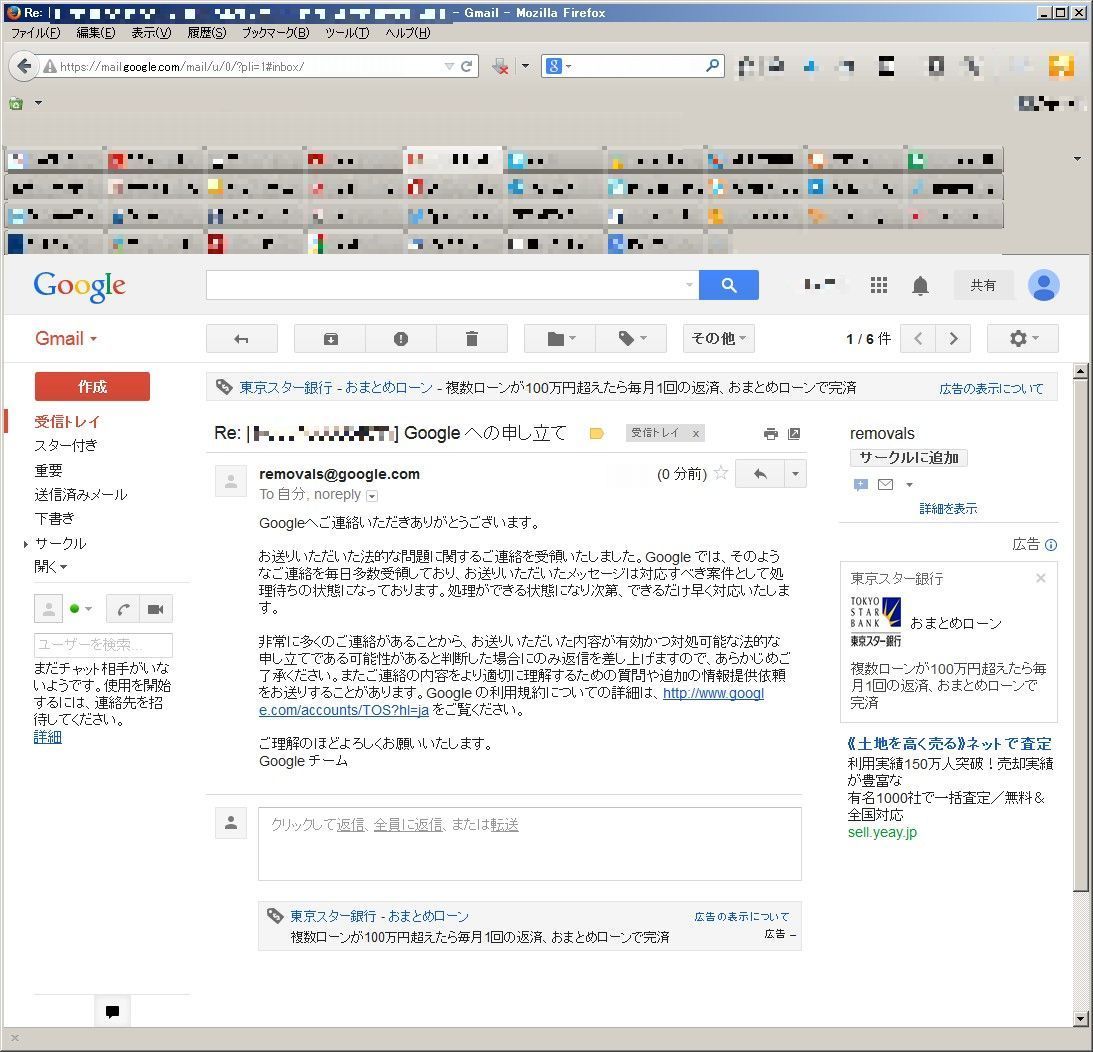
Task: Expand the 開く more labels list
Action: [50, 567]
